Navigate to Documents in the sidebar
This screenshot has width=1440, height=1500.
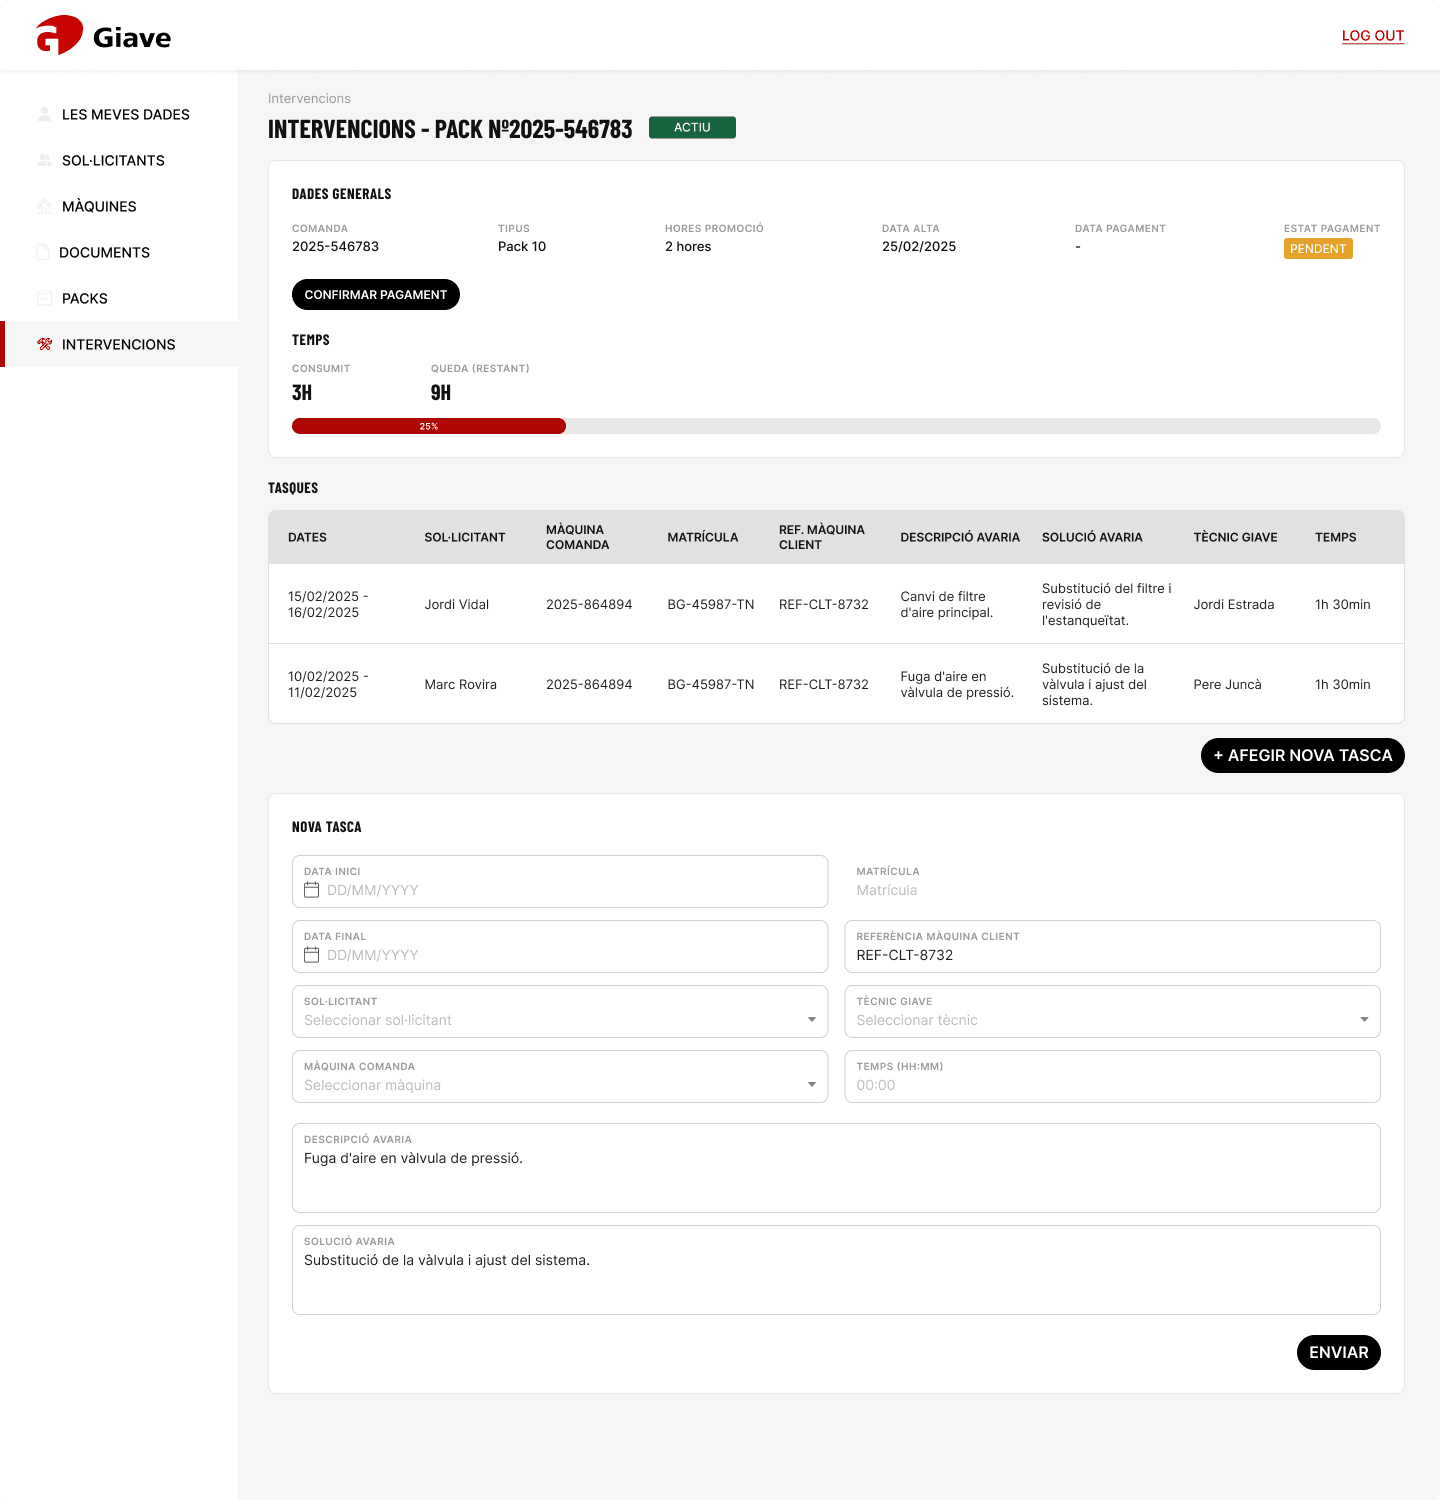119,252
